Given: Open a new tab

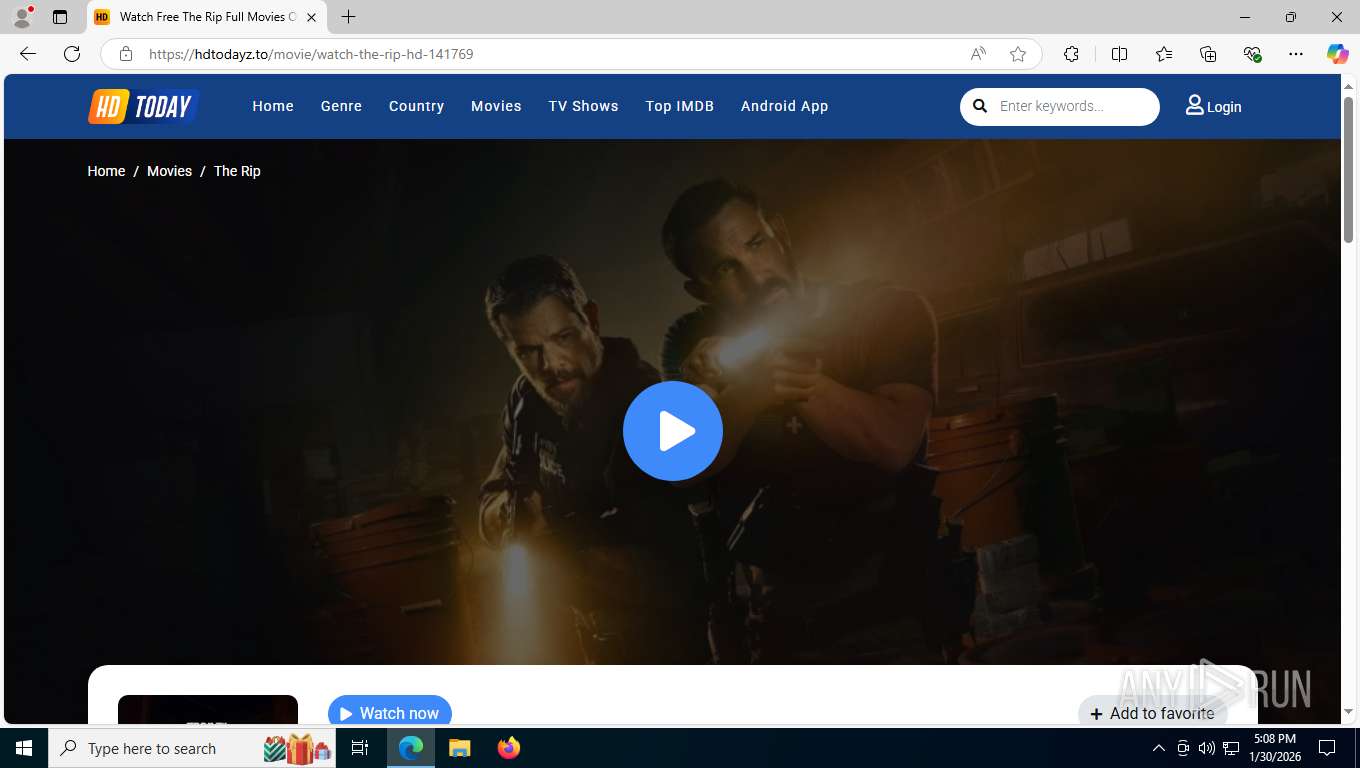Looking at the screenshot, I should [x=348, y=17].
